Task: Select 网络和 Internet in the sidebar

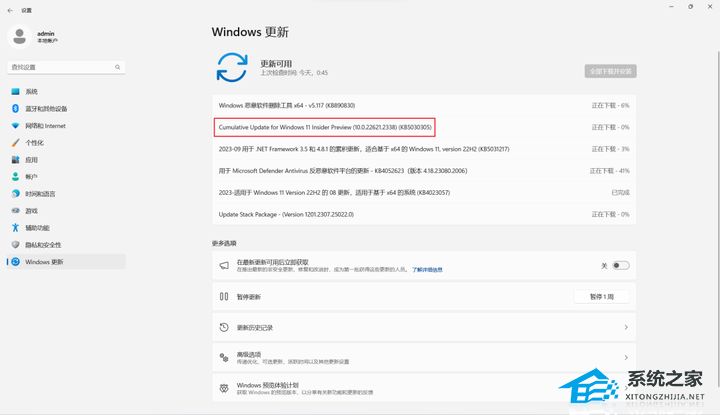Action: pos(66,125)
